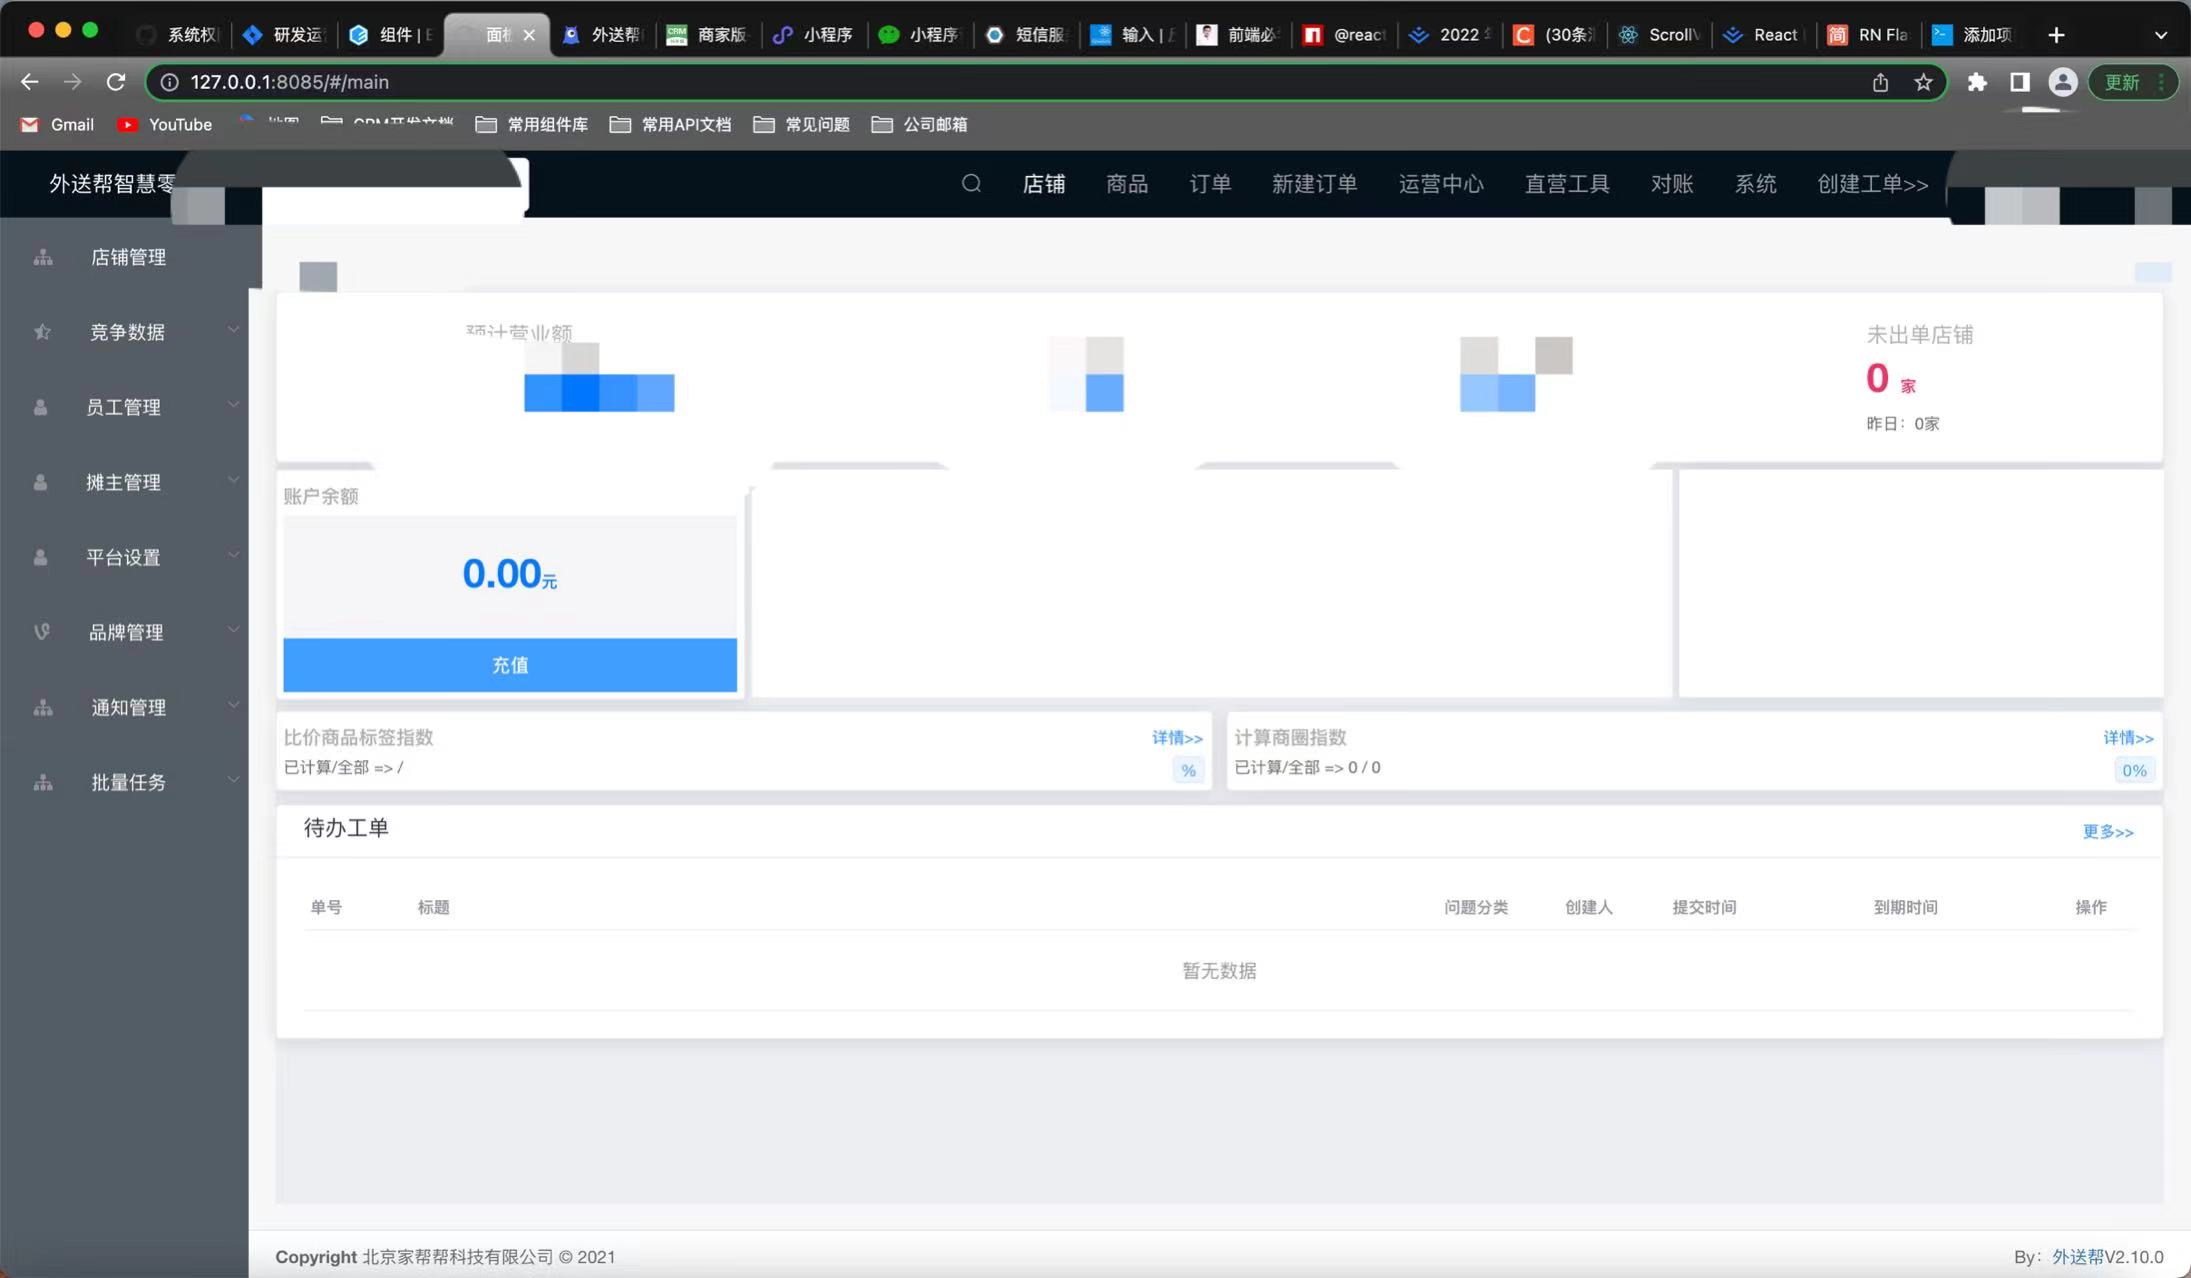Expand the 摊主管理 submenu arrow
The width and height of the screenshot is (2191, 1278).
(x=233, y=480)
